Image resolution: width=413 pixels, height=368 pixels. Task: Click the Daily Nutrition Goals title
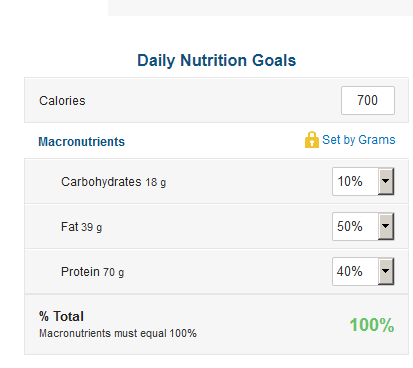[x=217, y=61]
